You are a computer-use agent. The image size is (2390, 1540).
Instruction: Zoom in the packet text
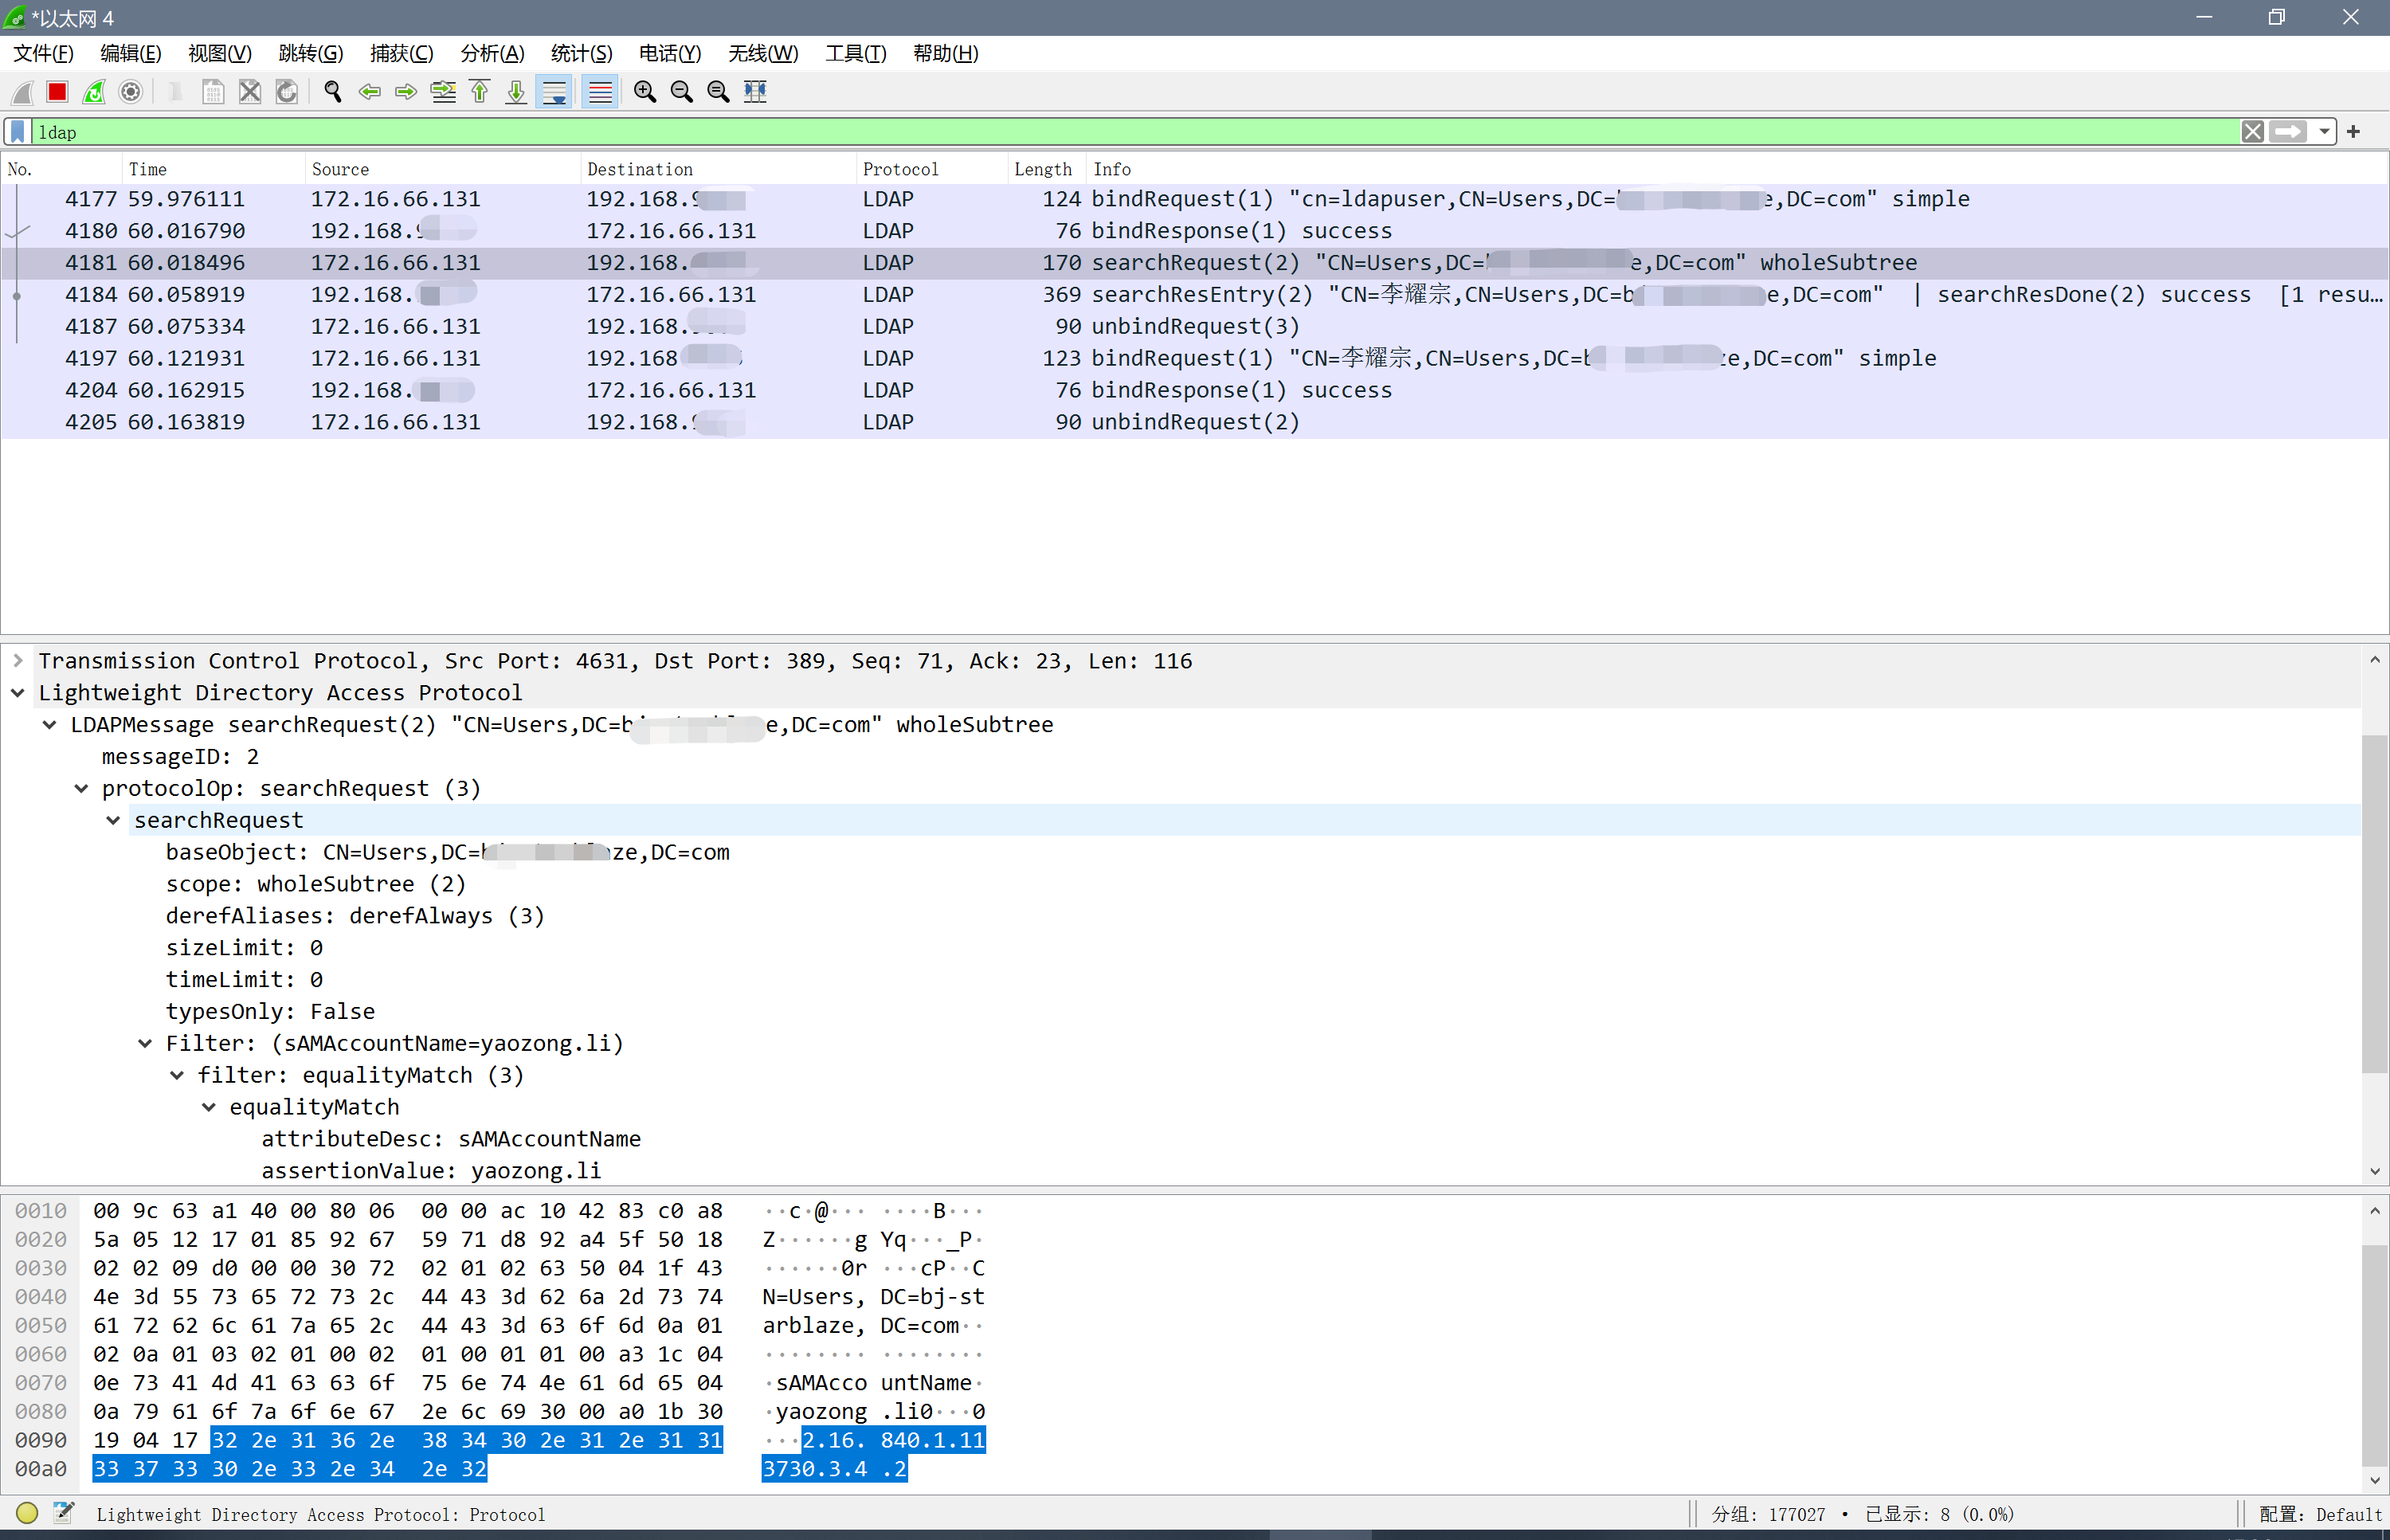click(645, 92)
